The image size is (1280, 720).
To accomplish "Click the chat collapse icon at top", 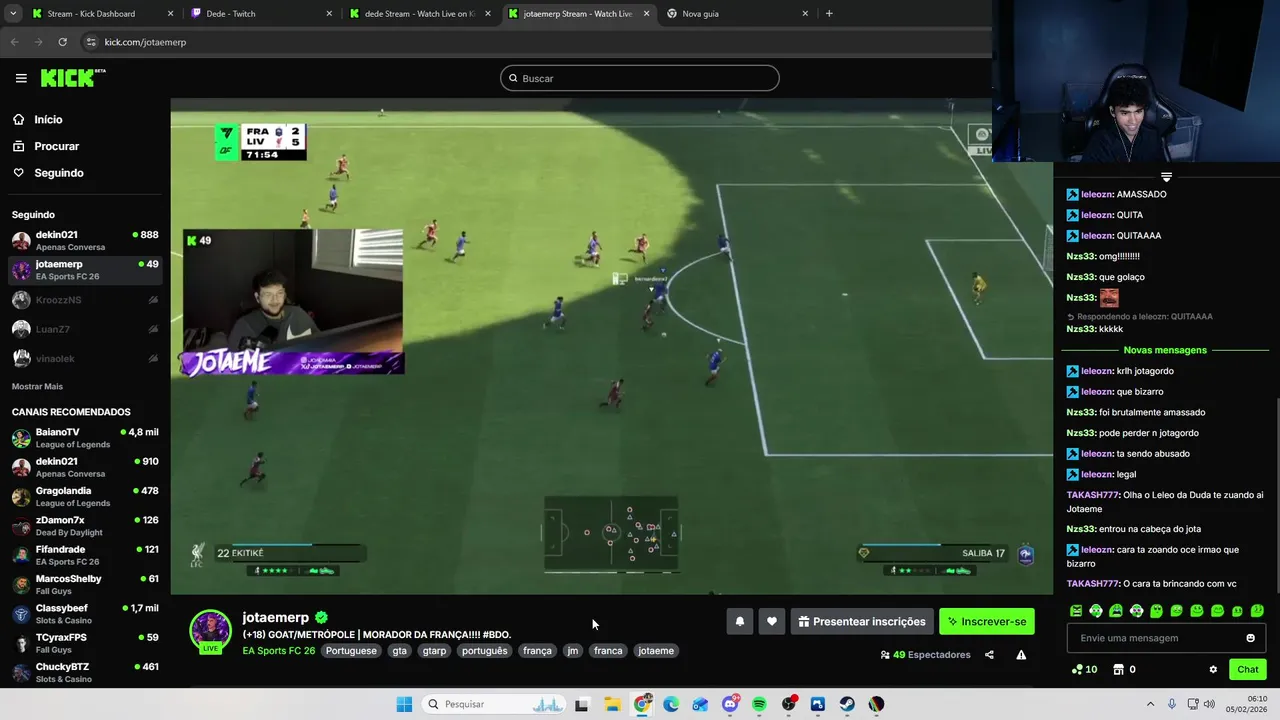I will [x=1166, y=176].
